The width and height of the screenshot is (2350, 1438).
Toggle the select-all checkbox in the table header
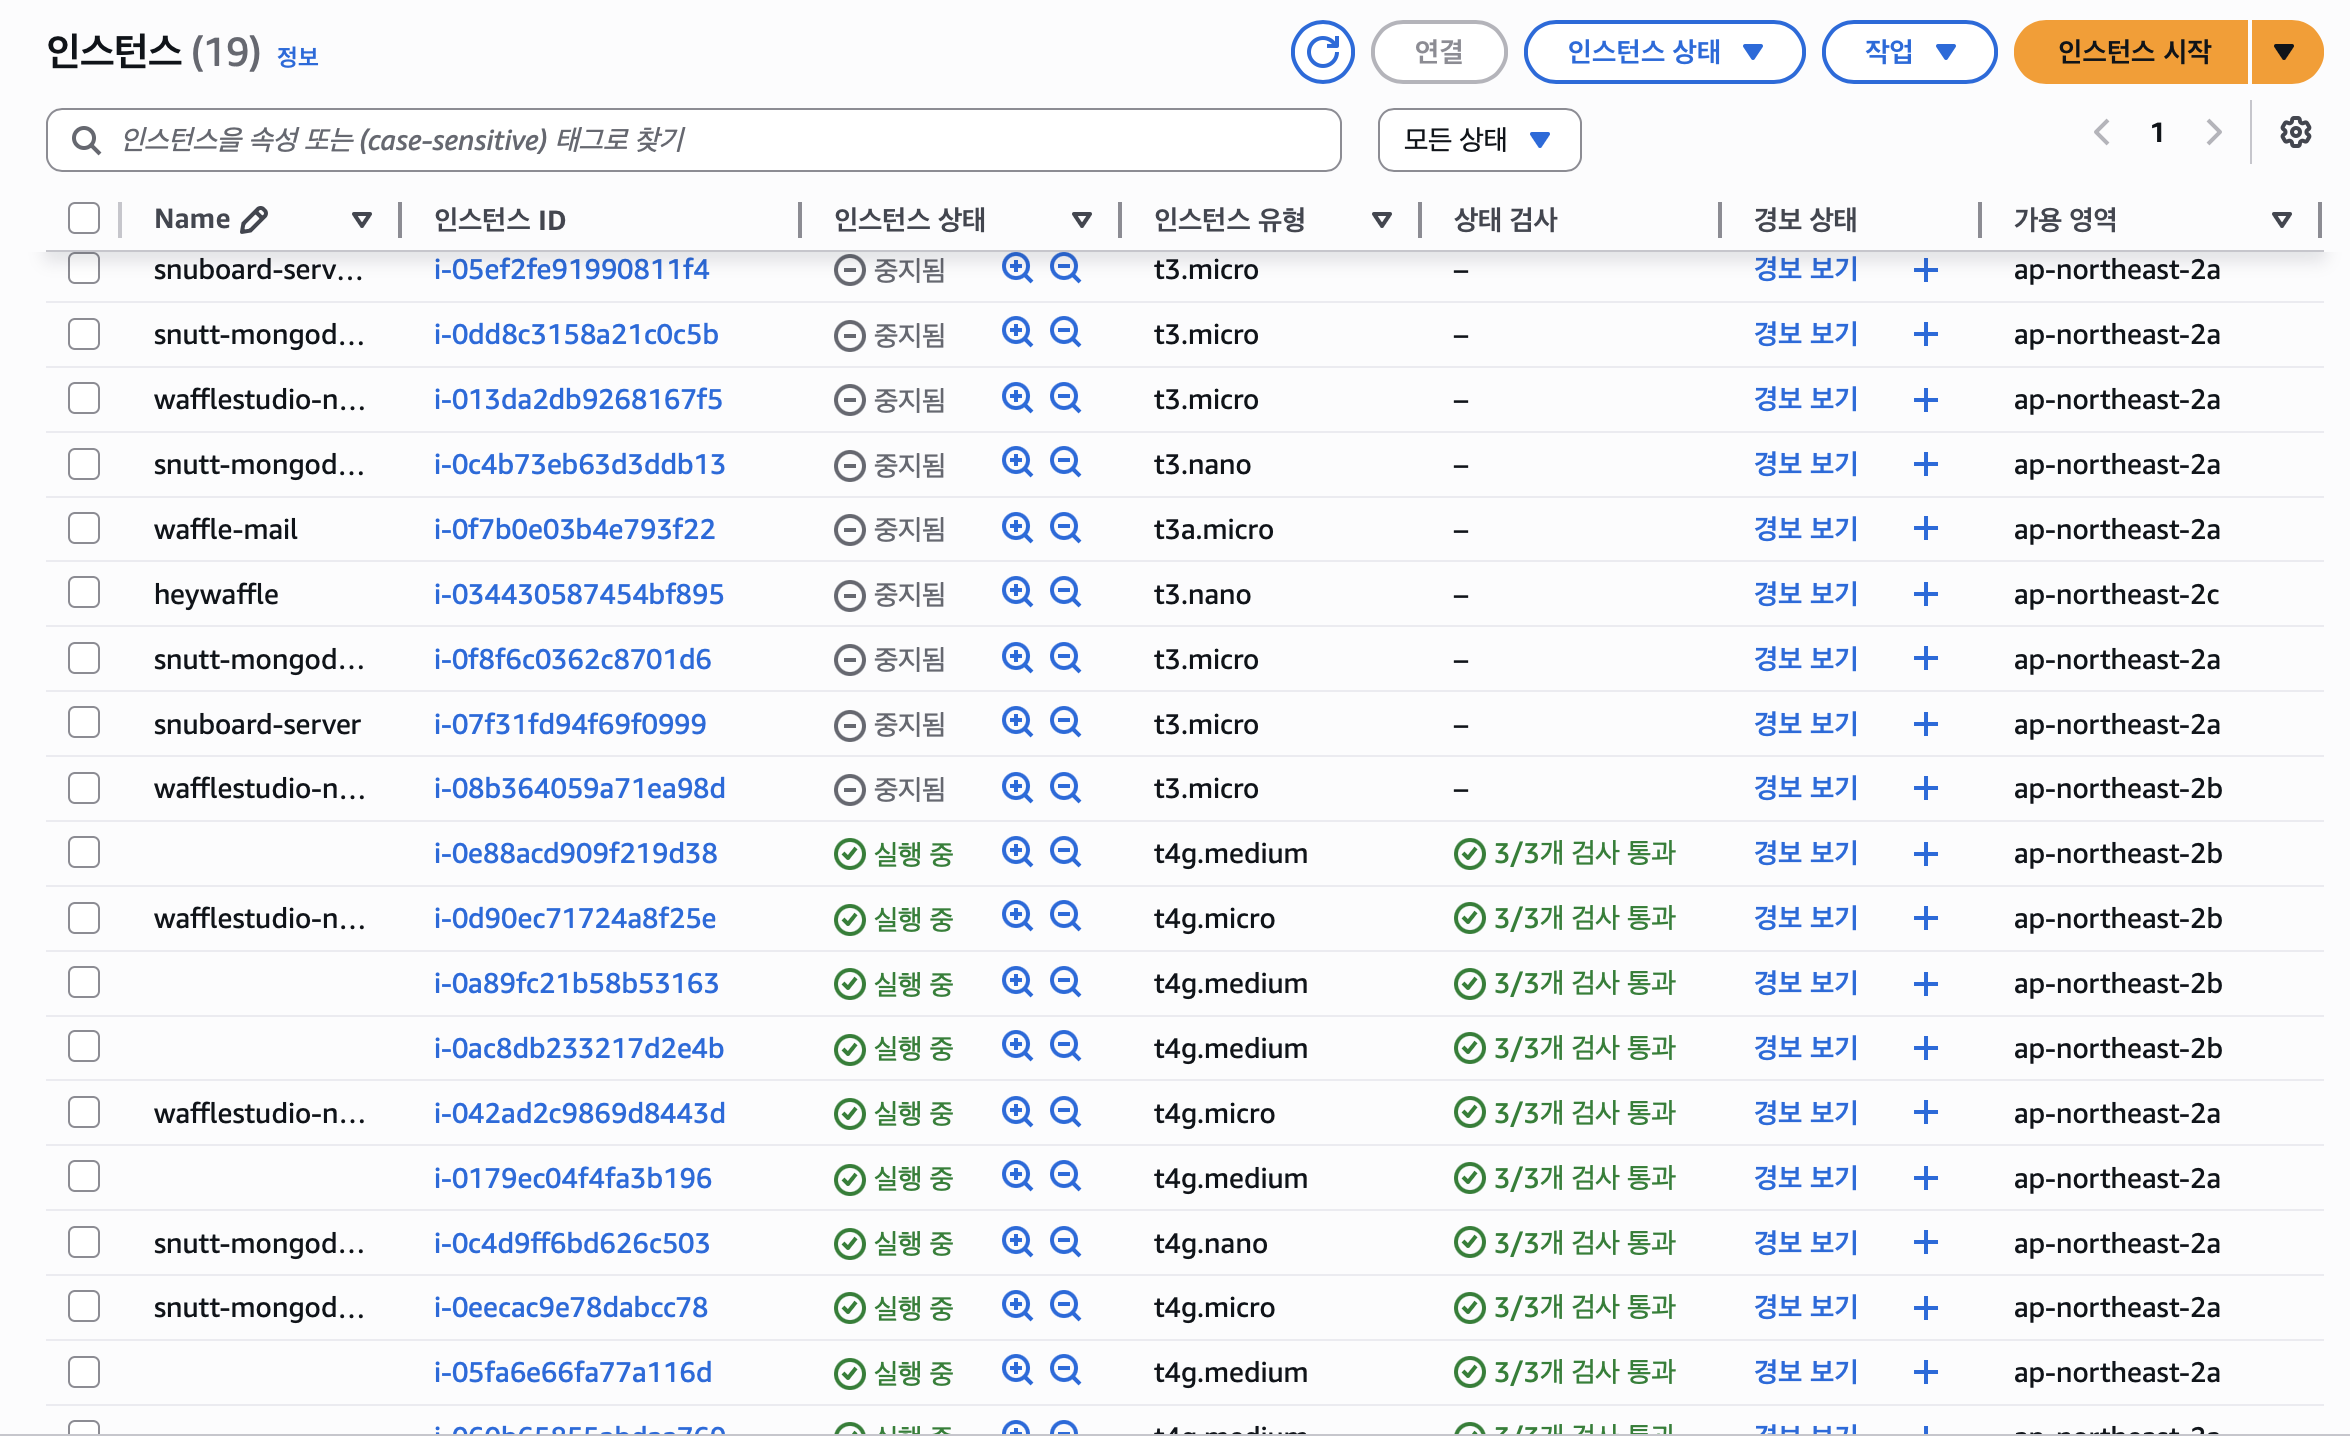[x=84, y=218]
